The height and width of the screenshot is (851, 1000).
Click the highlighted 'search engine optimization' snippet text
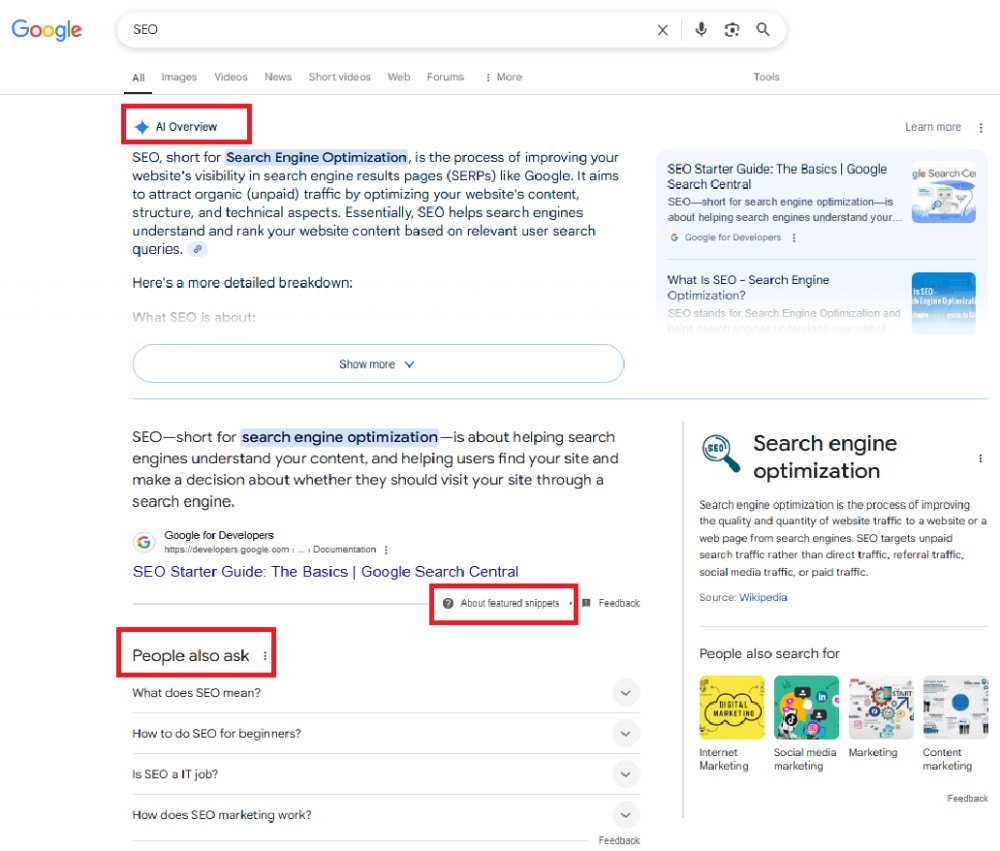click(x=339, y=437)
